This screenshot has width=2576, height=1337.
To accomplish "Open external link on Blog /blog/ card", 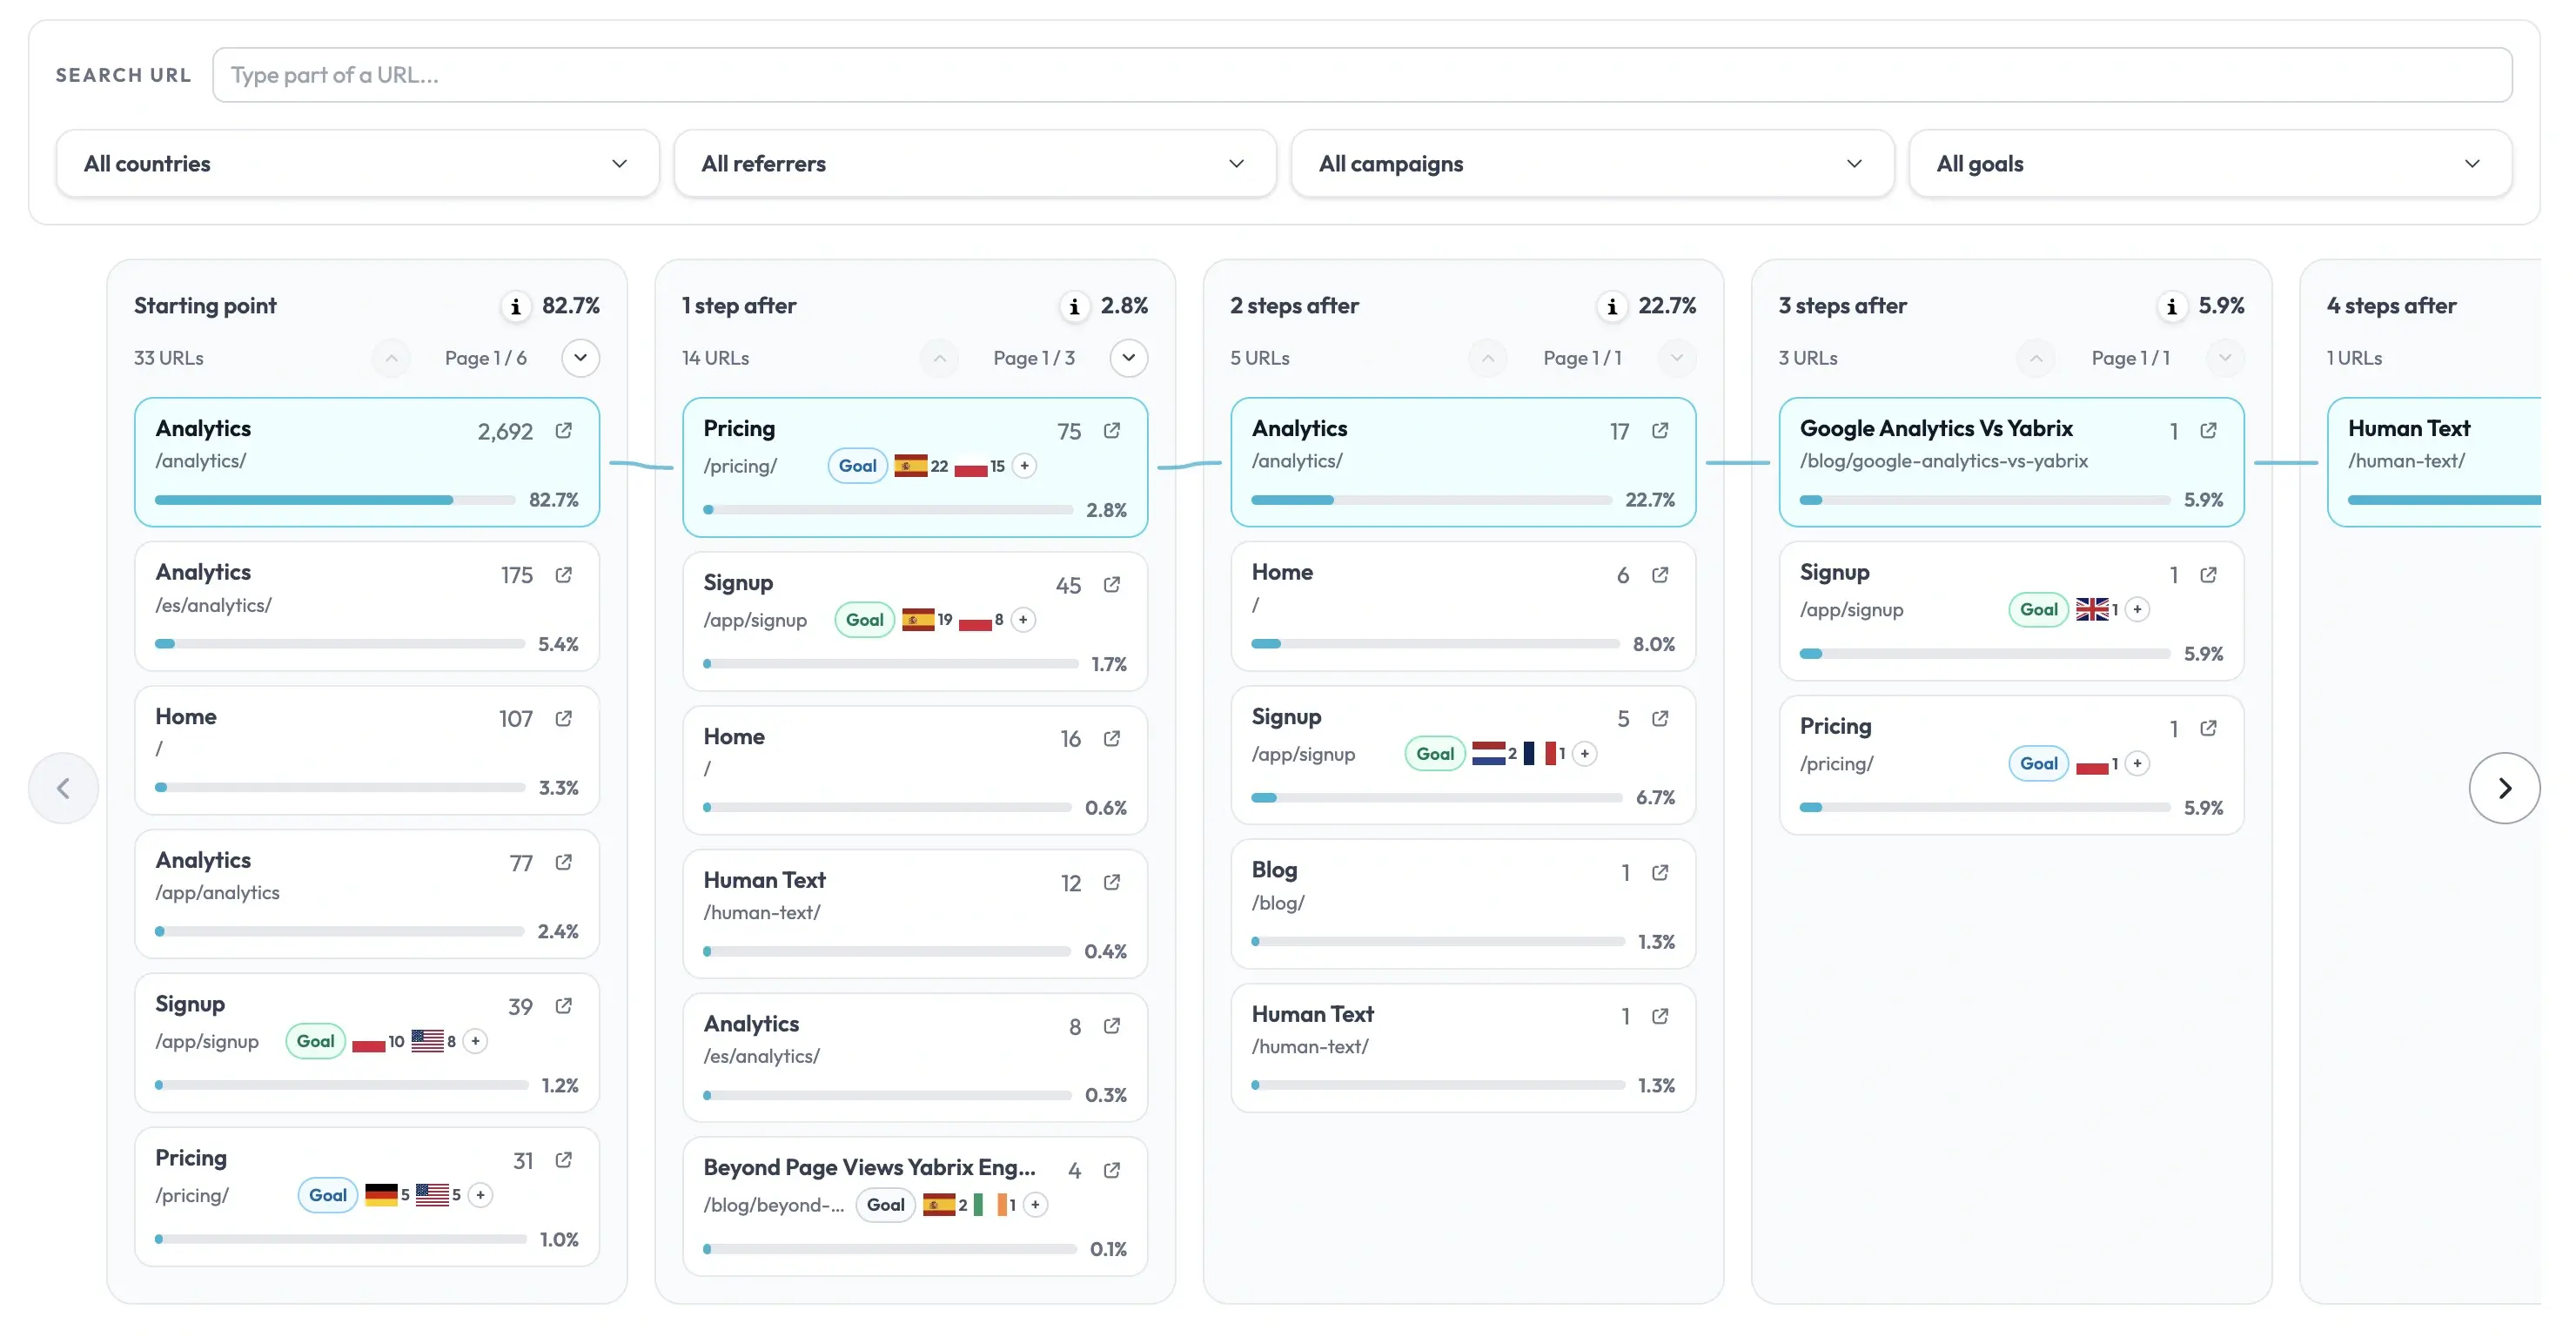I will pos(1660,873).
